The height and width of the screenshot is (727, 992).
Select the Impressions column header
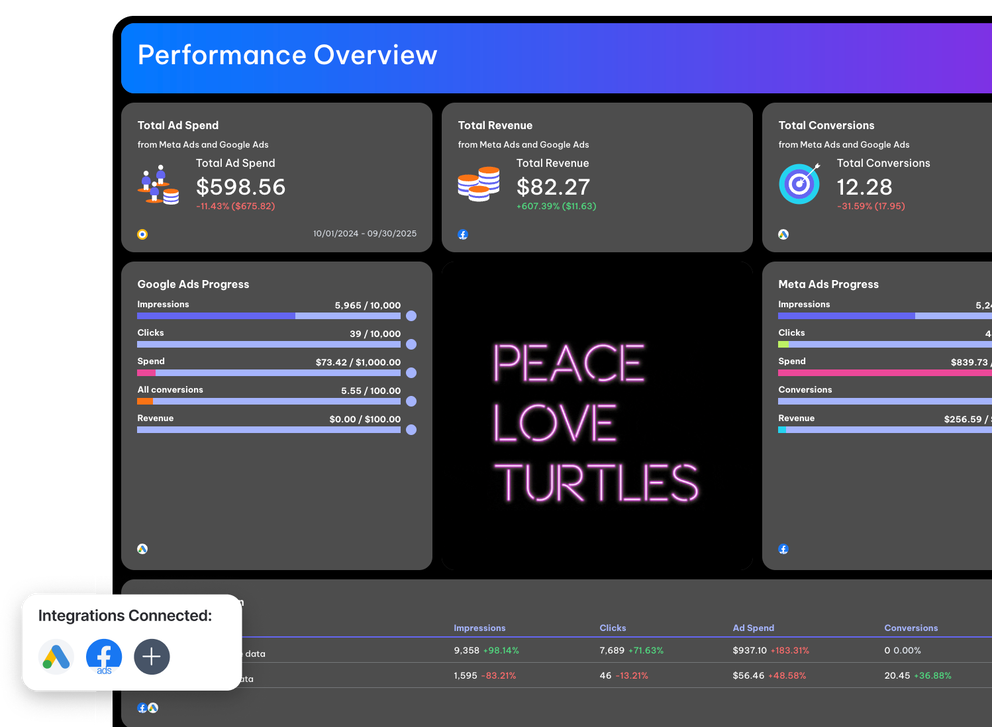point(479,628)
